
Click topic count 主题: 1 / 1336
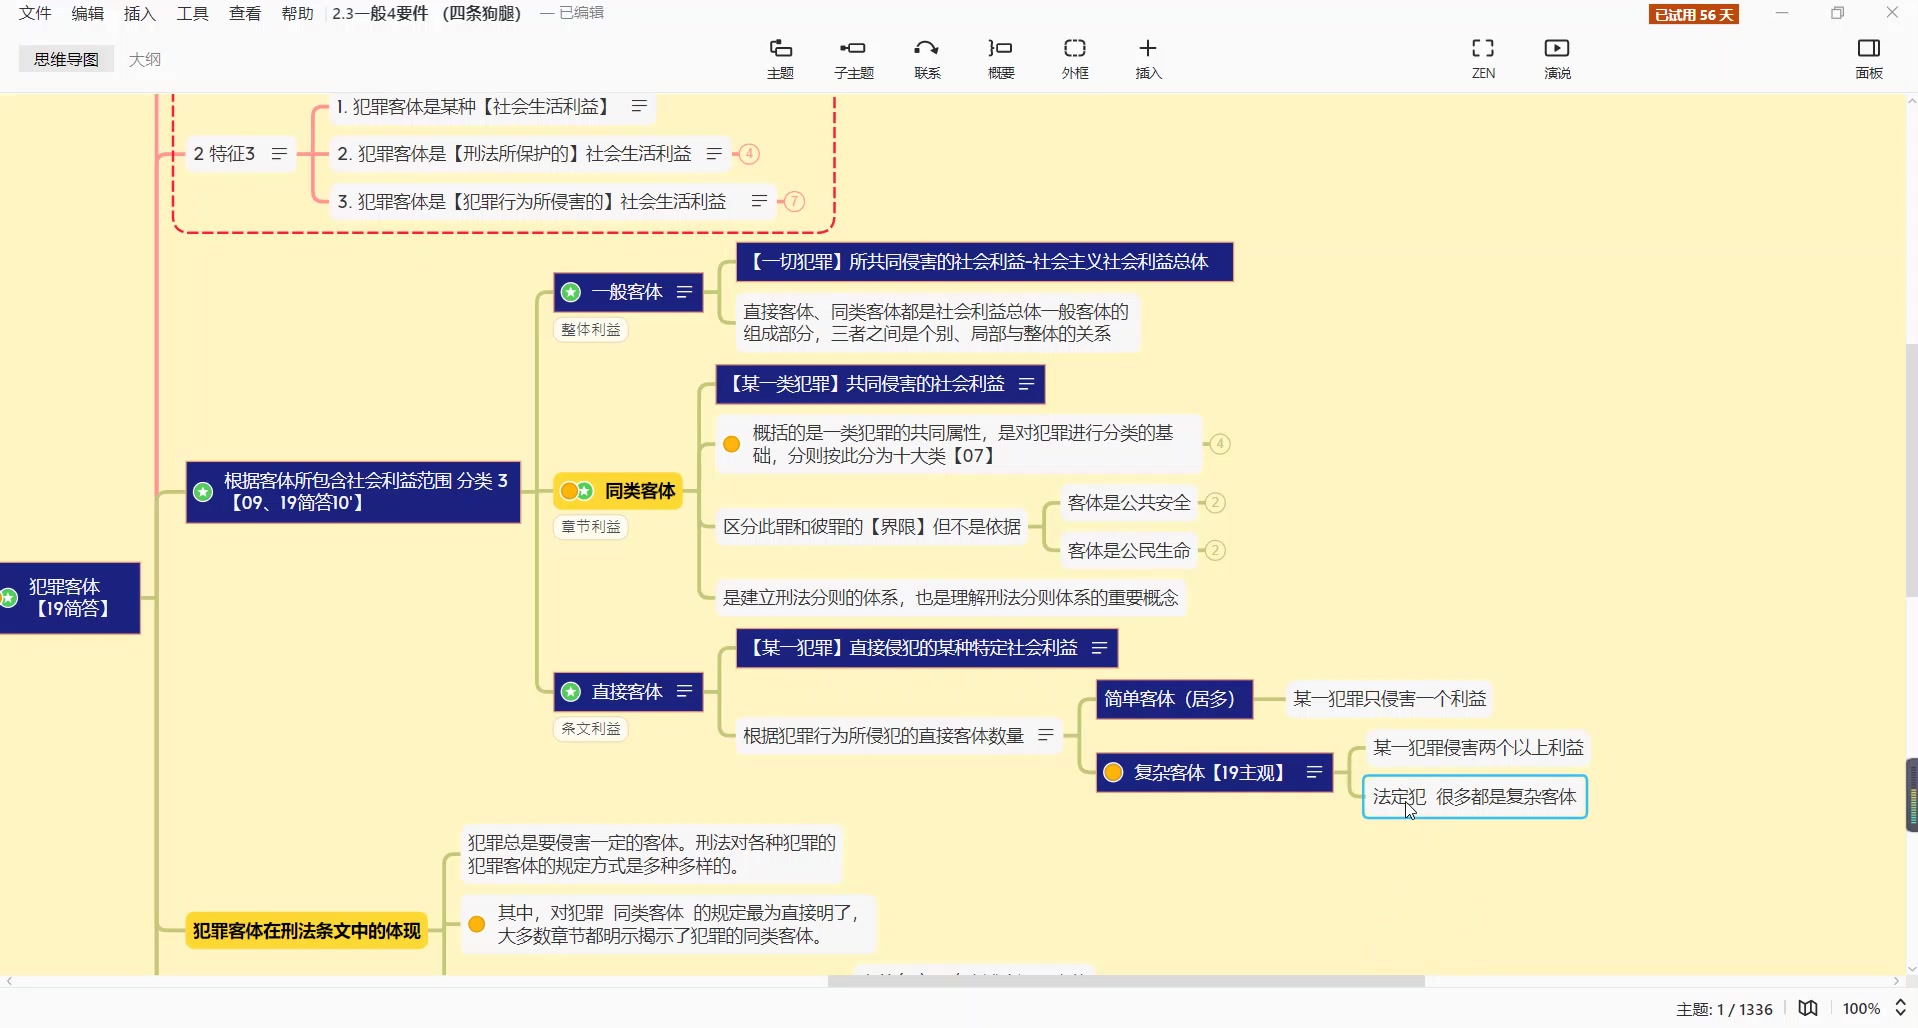1724,1009
